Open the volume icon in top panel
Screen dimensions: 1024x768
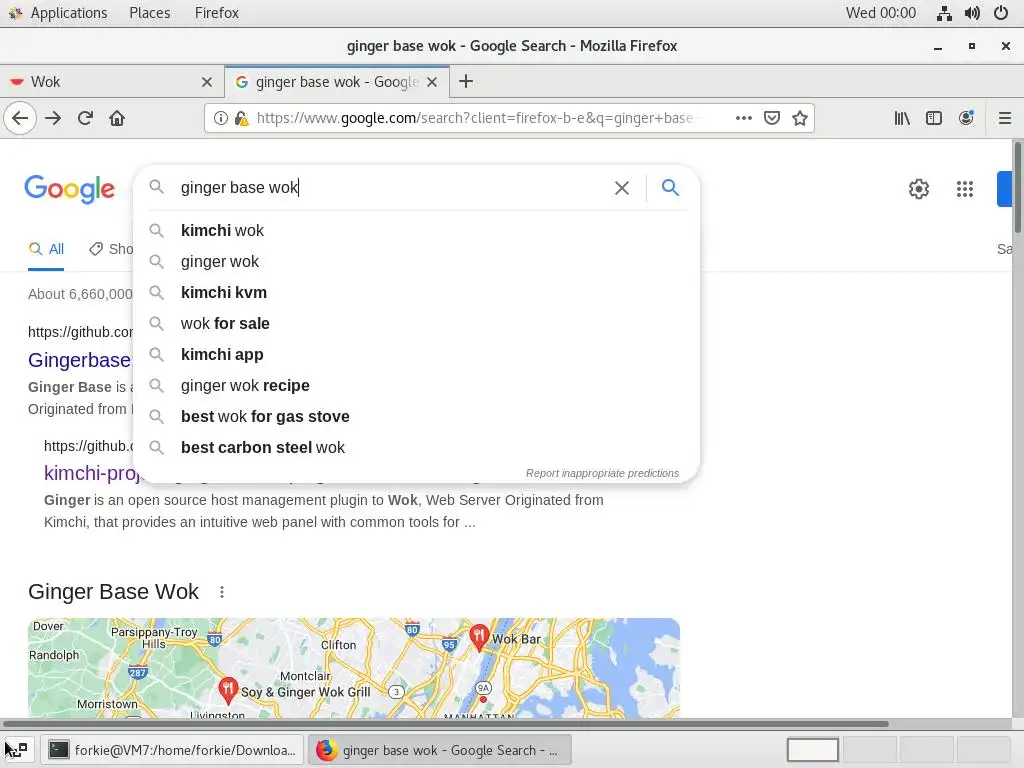[x=972, y=13]
